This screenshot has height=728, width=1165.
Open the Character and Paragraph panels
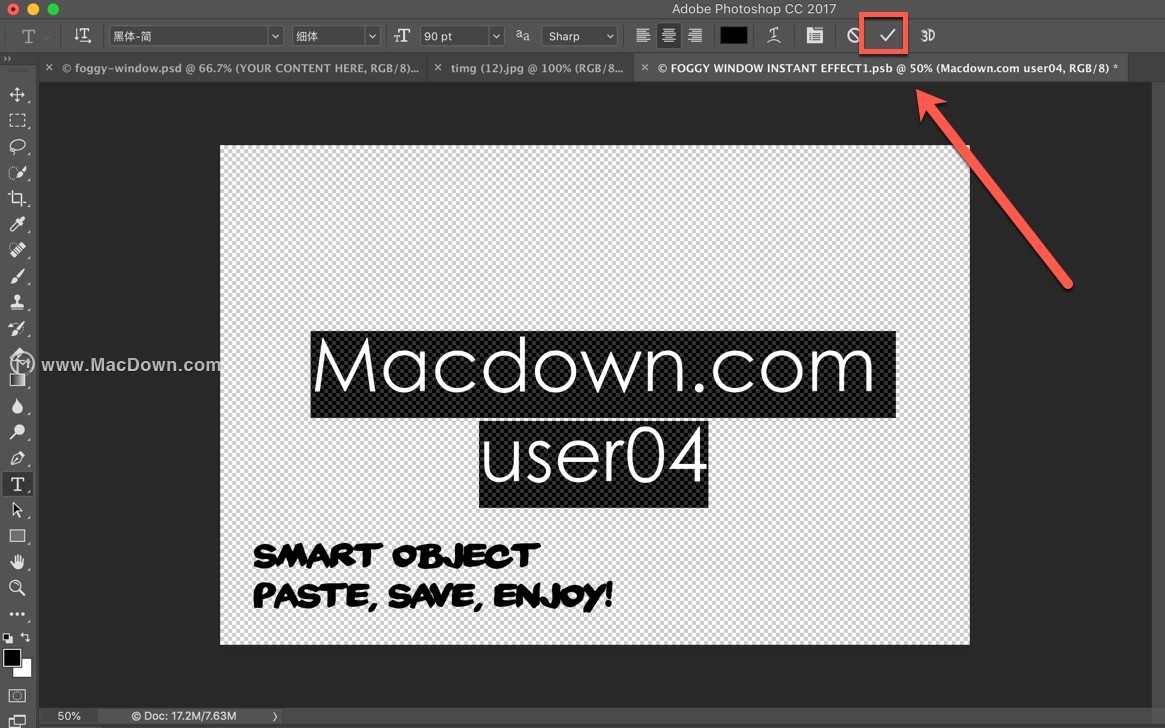coord(814,36)
